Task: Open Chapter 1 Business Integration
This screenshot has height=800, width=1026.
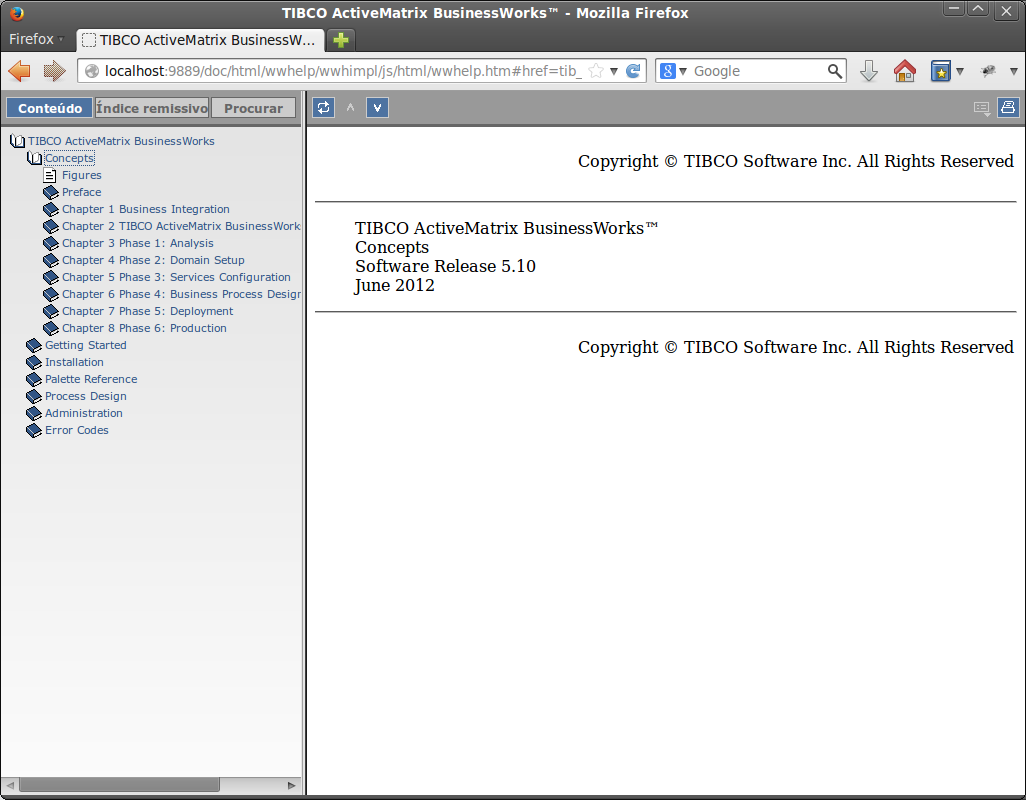Action: point(145,209)
